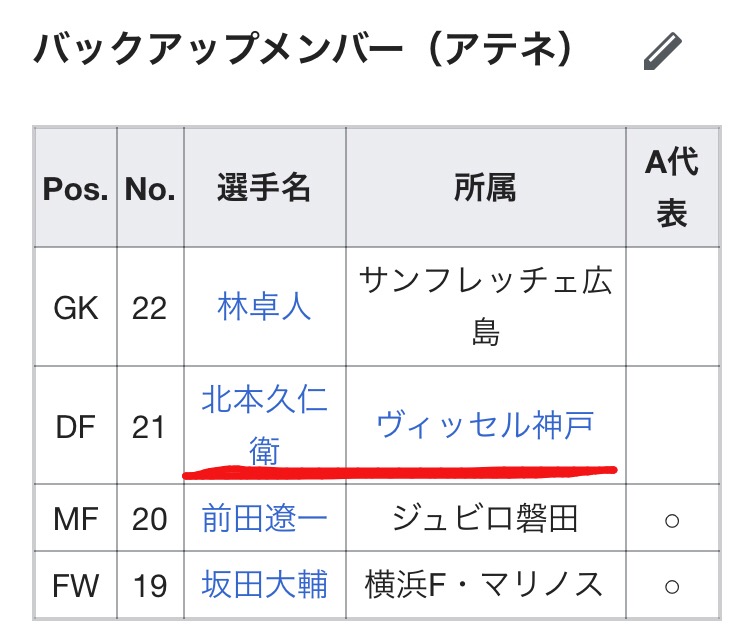Image resolution: width=750 pixels, height=628 pixels.
Task: Tap the pencil edit icon
Action: coord(662,48)
